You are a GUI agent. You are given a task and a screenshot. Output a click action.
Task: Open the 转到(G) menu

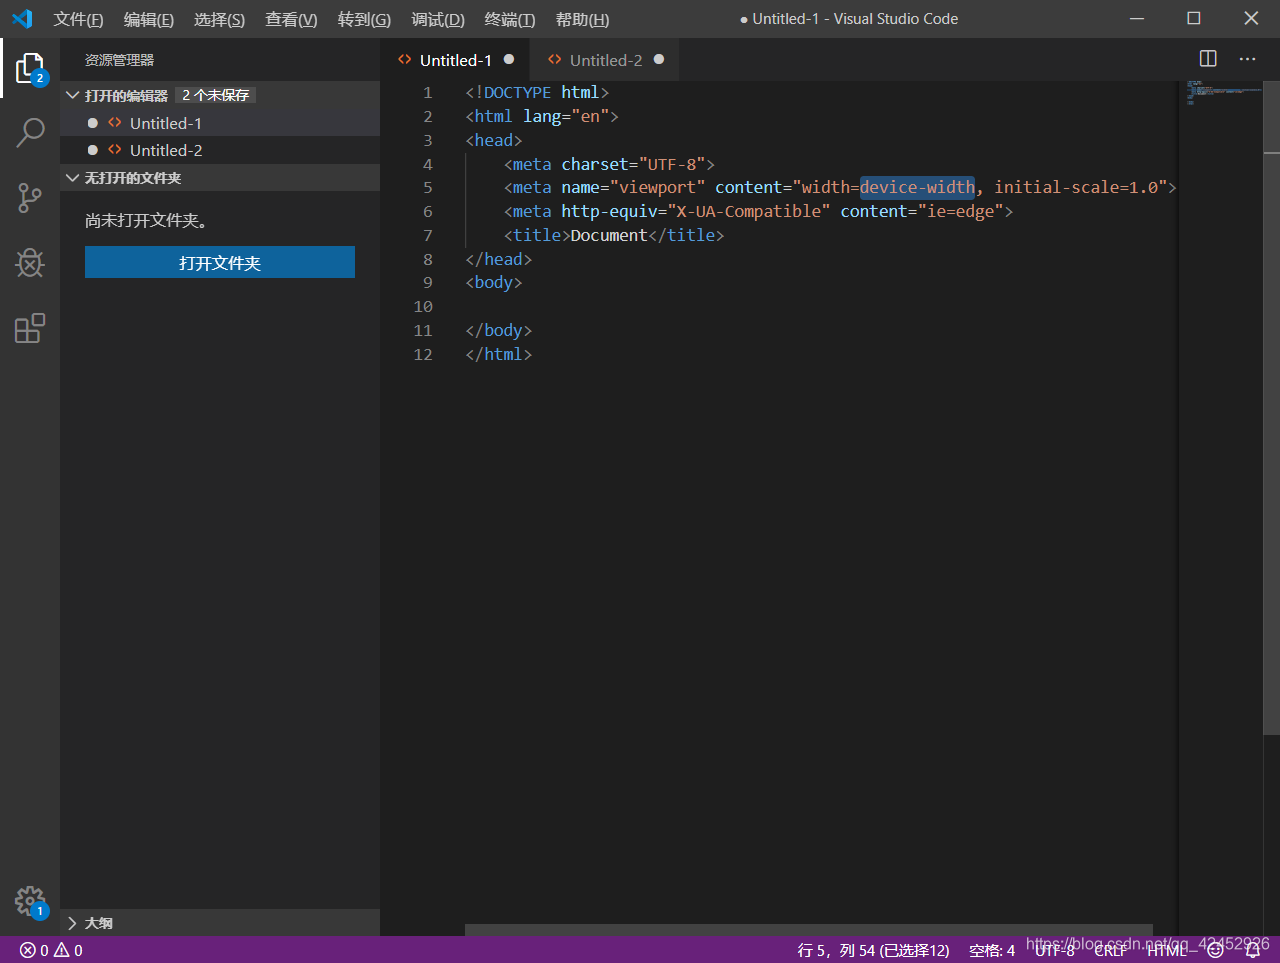pyautogui.click(x=364, y=19)
